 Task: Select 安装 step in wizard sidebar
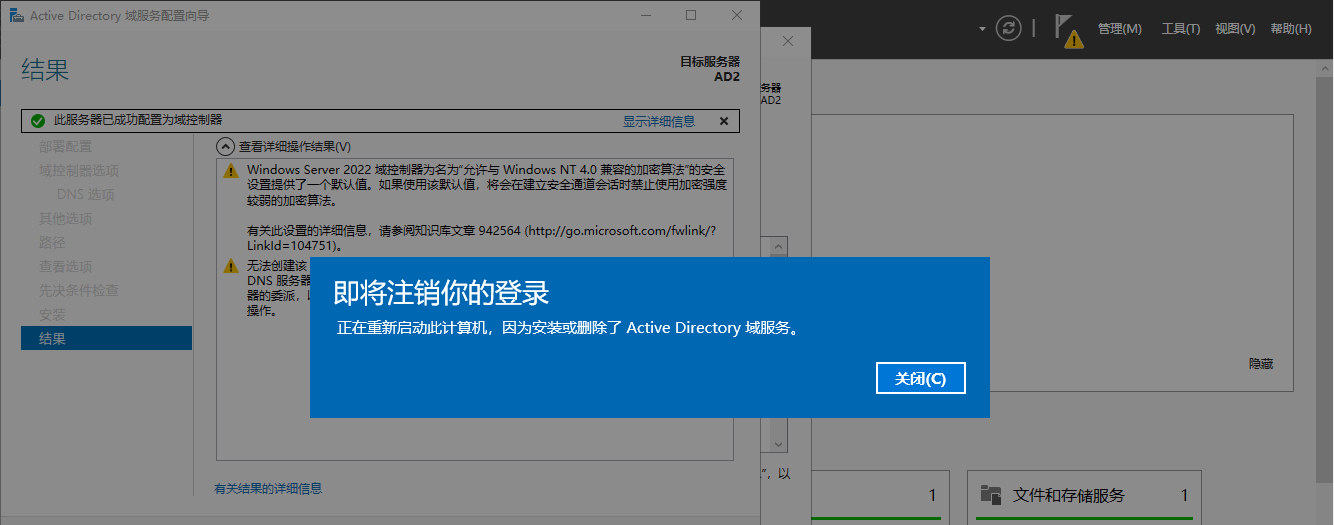[52, 314]
